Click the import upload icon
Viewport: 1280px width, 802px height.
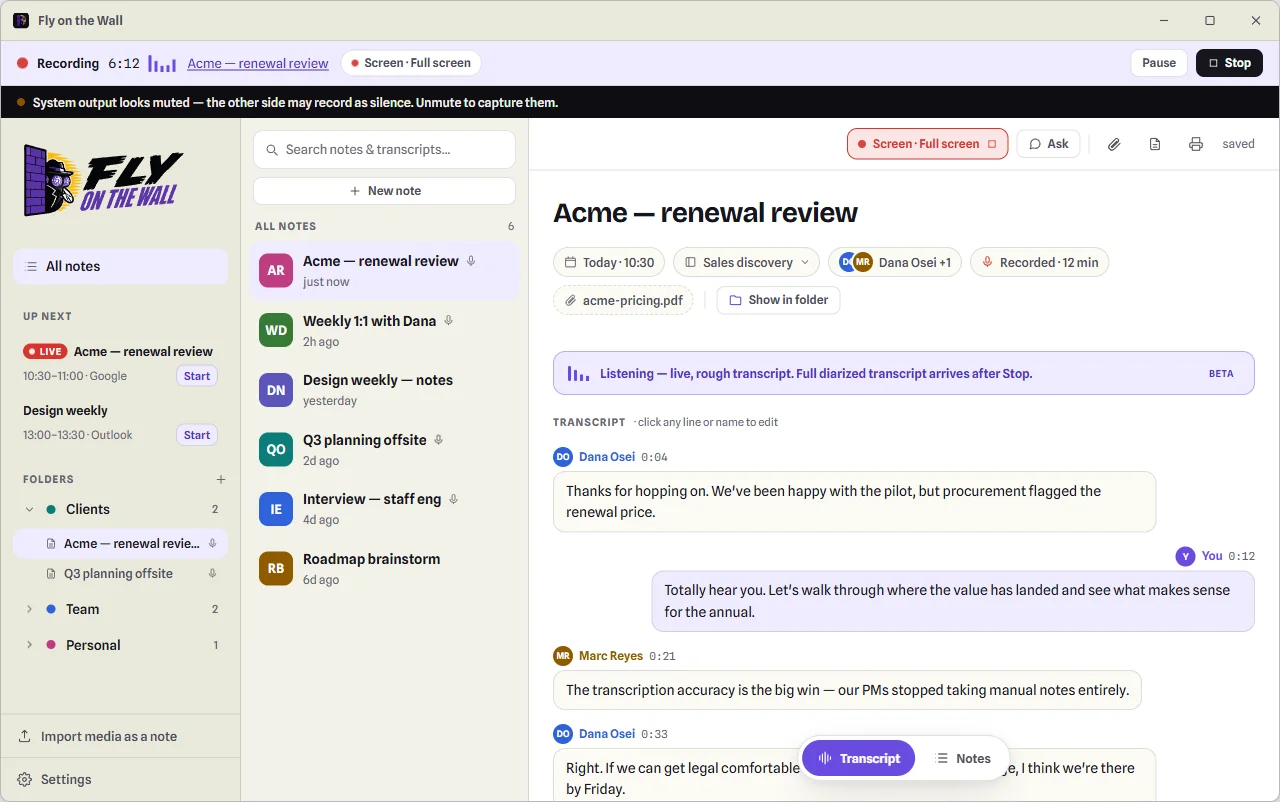tap(25, 736)
